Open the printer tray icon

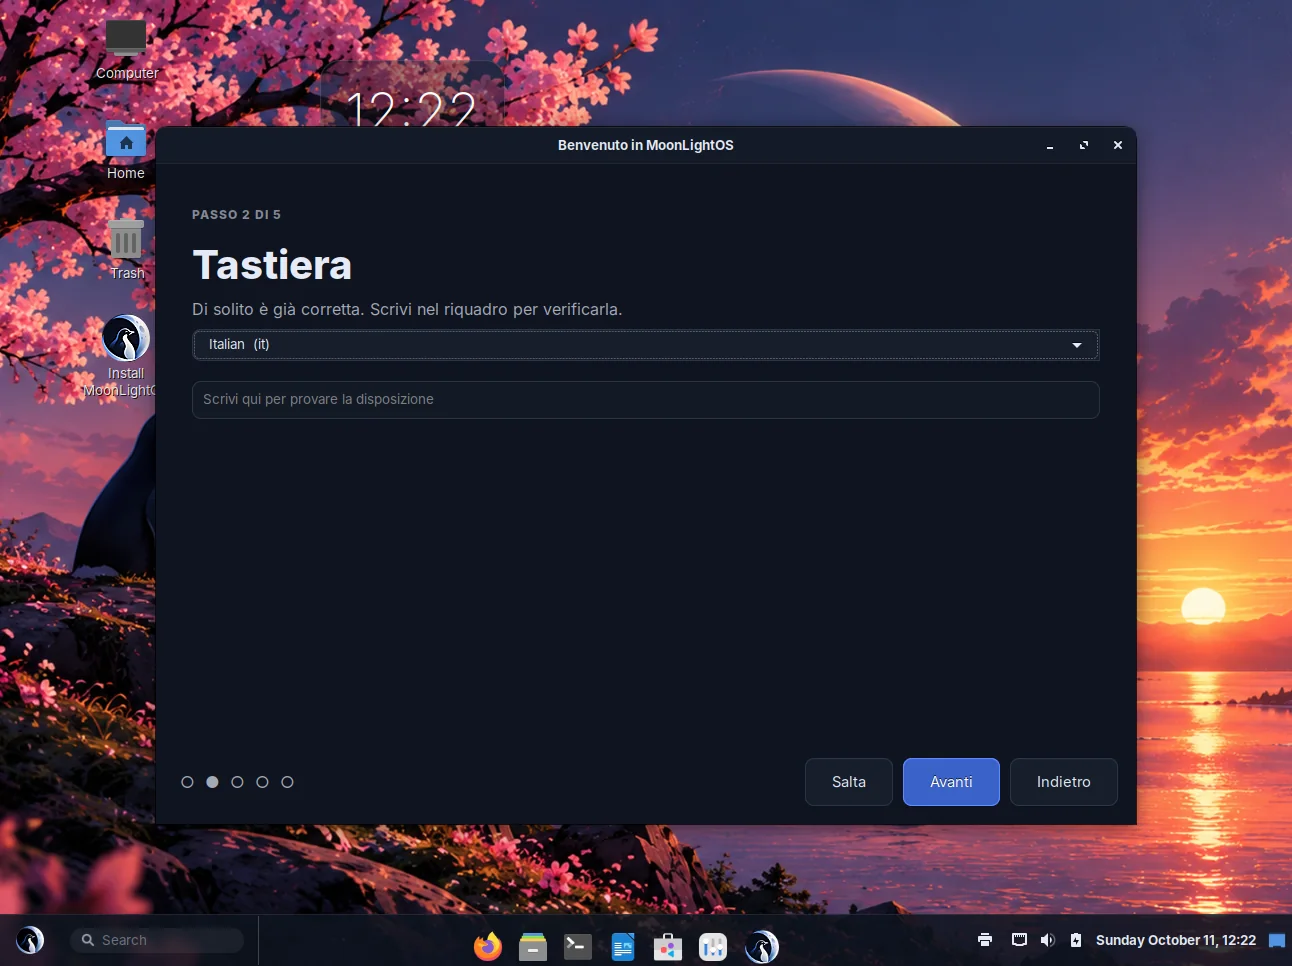(985, 940)
